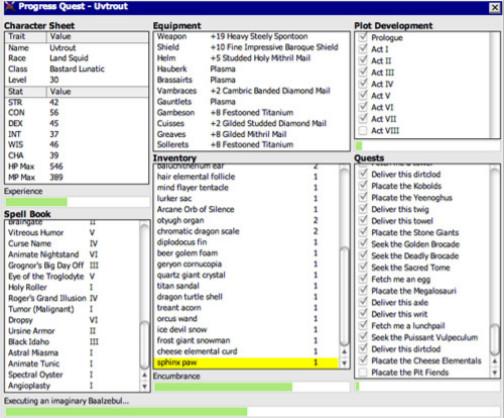Screen dimensions: 504x418
Task: Toggle the Prologue checkbox
Action: click(x=363, y=37)
